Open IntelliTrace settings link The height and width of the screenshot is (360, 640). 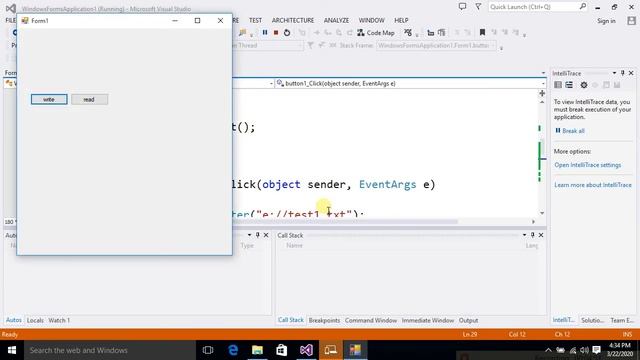click(587, 165)
